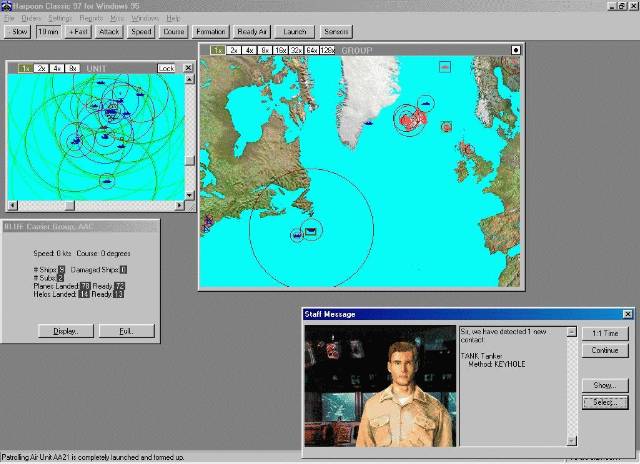Click Unit window horizontal scroll right arrow

180,205
